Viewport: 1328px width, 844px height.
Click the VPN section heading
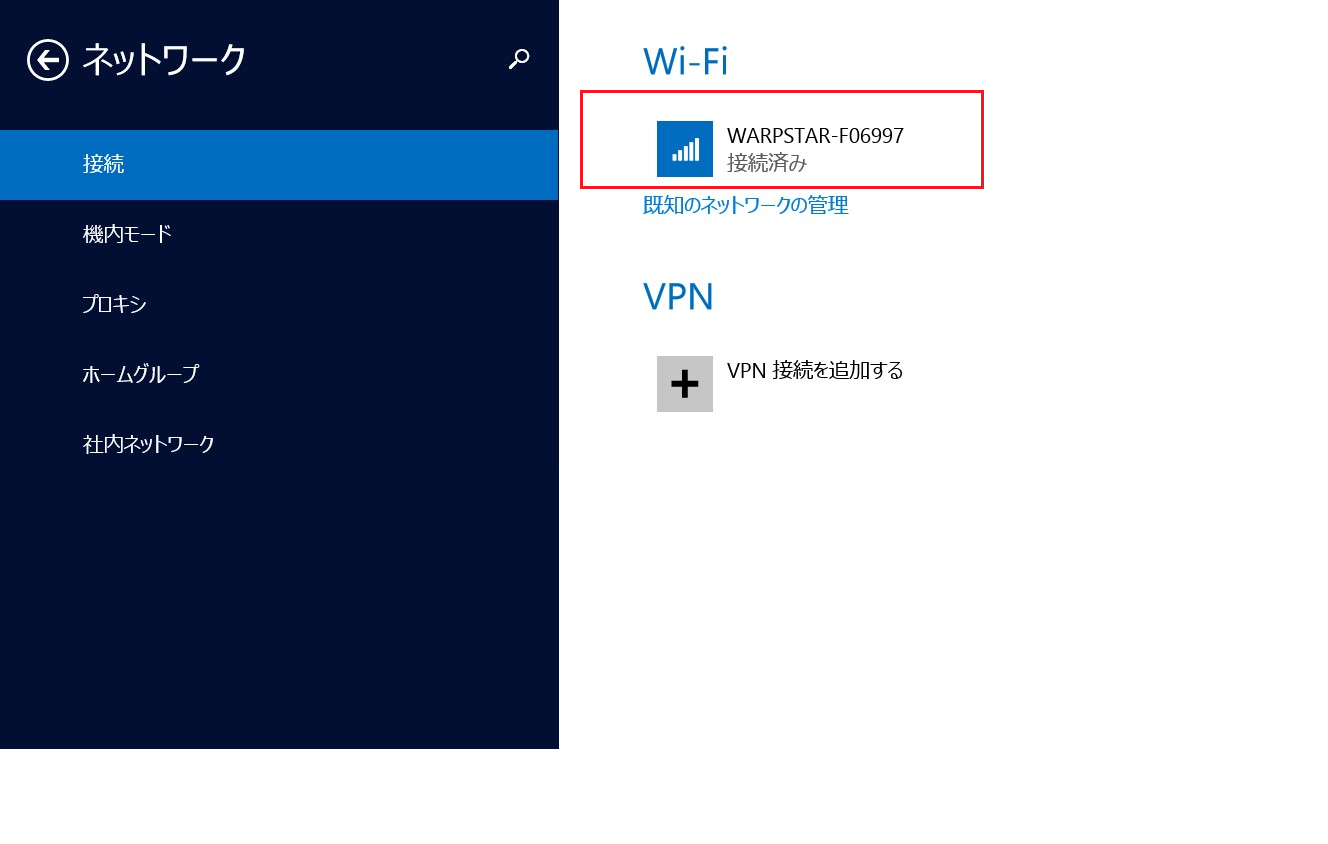click(678, 297)
